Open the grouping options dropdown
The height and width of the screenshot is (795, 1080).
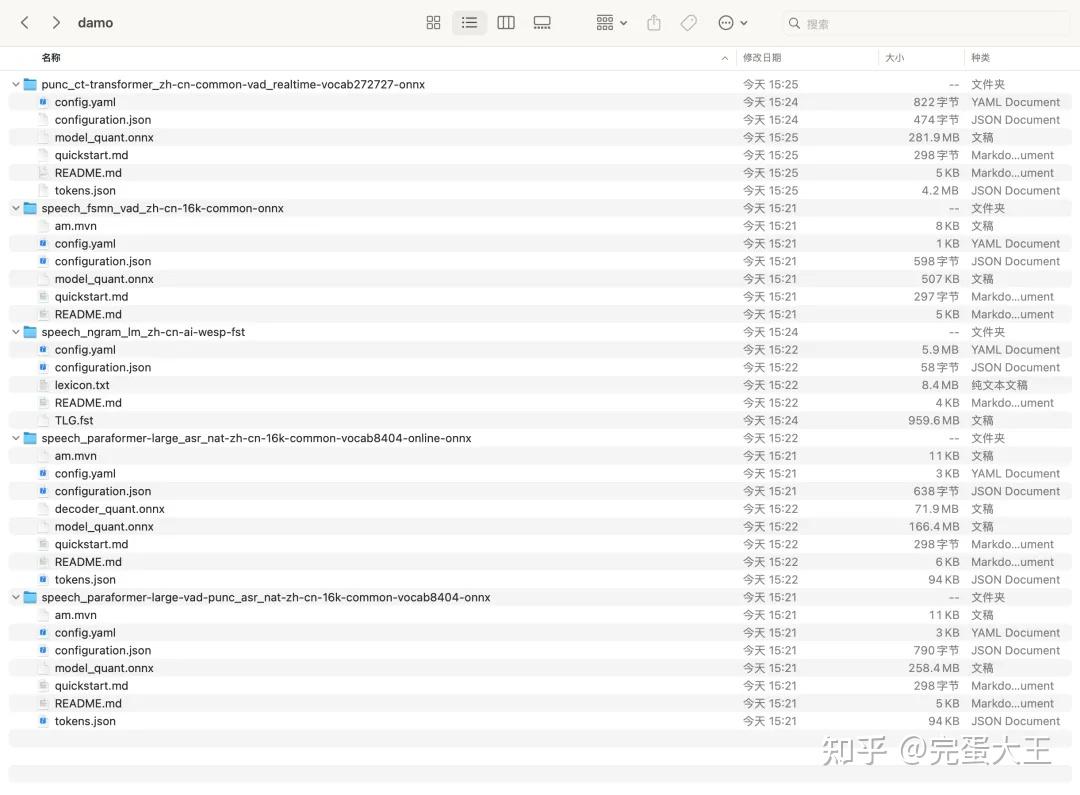point(609,22)
